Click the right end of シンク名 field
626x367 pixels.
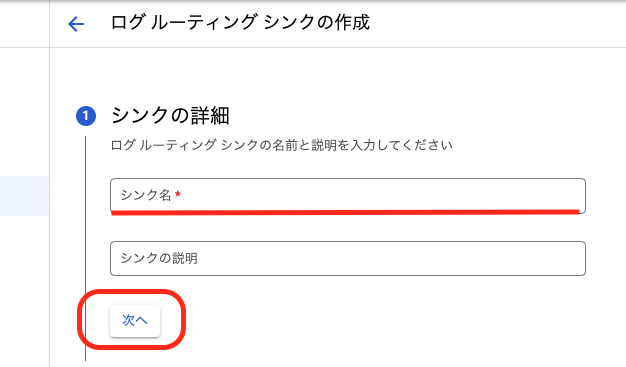pyautogui.click(x=575, y=195)
